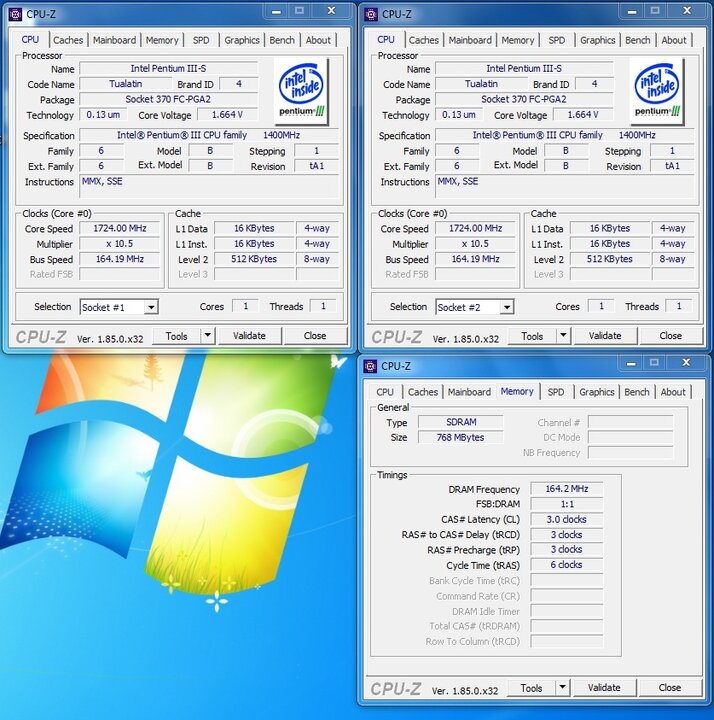Screen dimensions: 714x720
Task: Switch to the Caches tab in the Socket #1 window
Action: point(68,40)
